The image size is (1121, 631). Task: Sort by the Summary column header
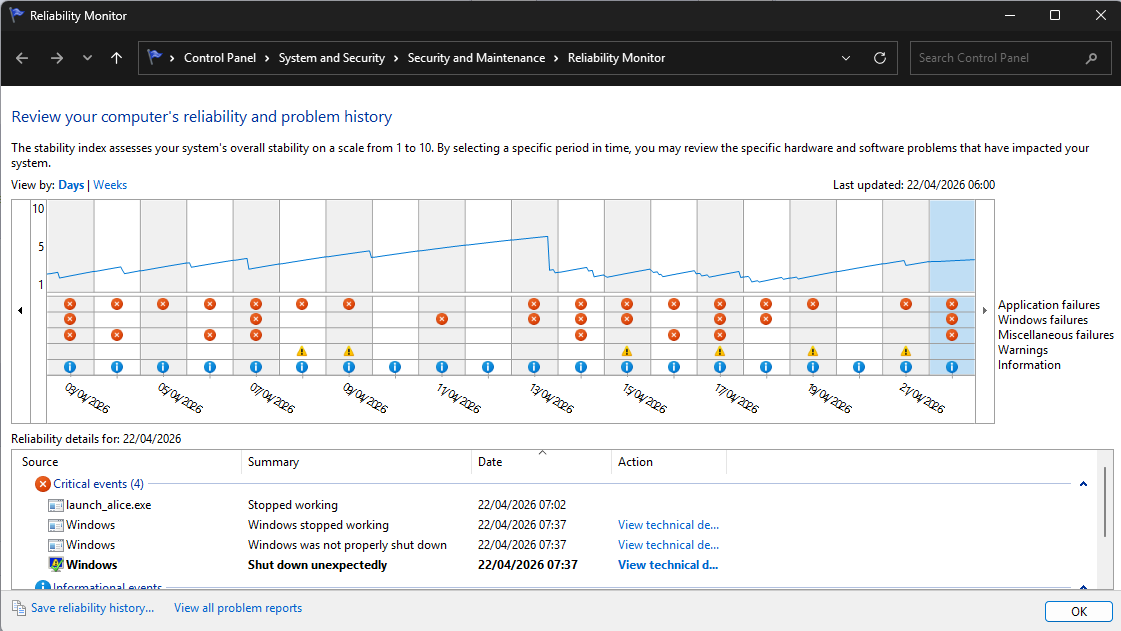(357, 462)
